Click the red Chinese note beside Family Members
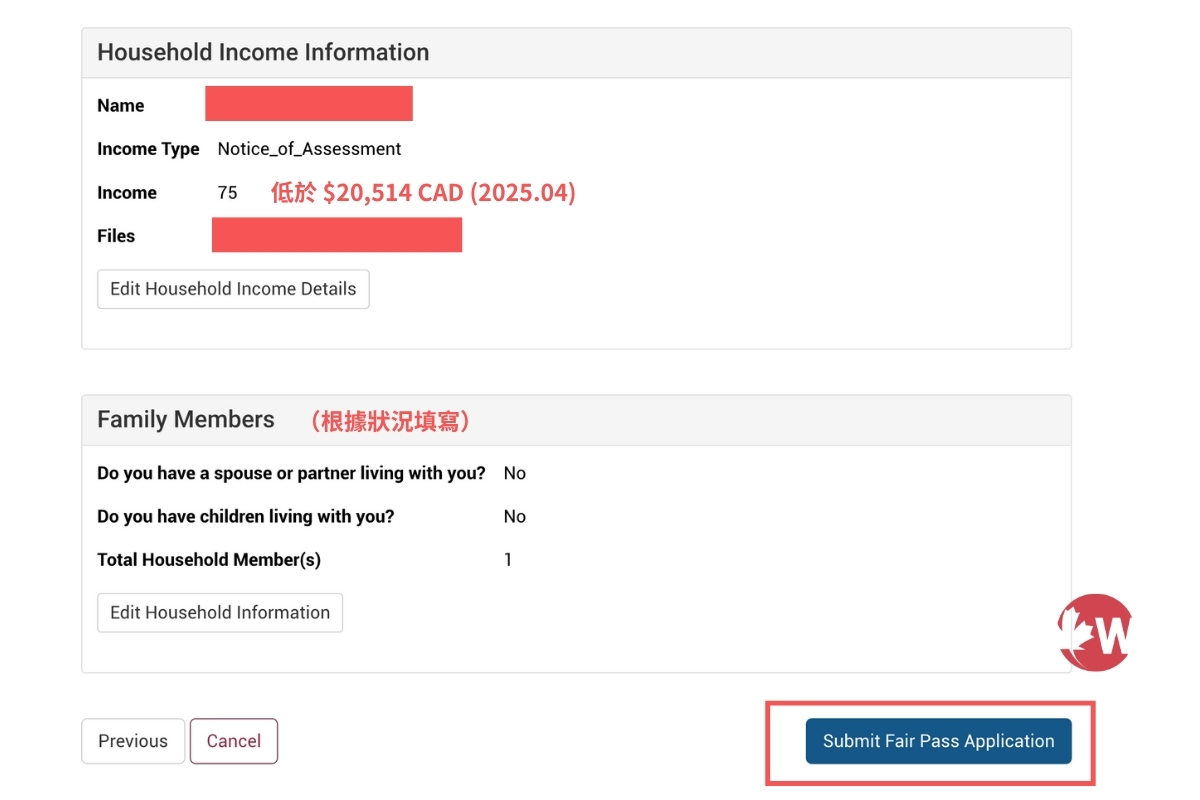 tap(390, 422)
